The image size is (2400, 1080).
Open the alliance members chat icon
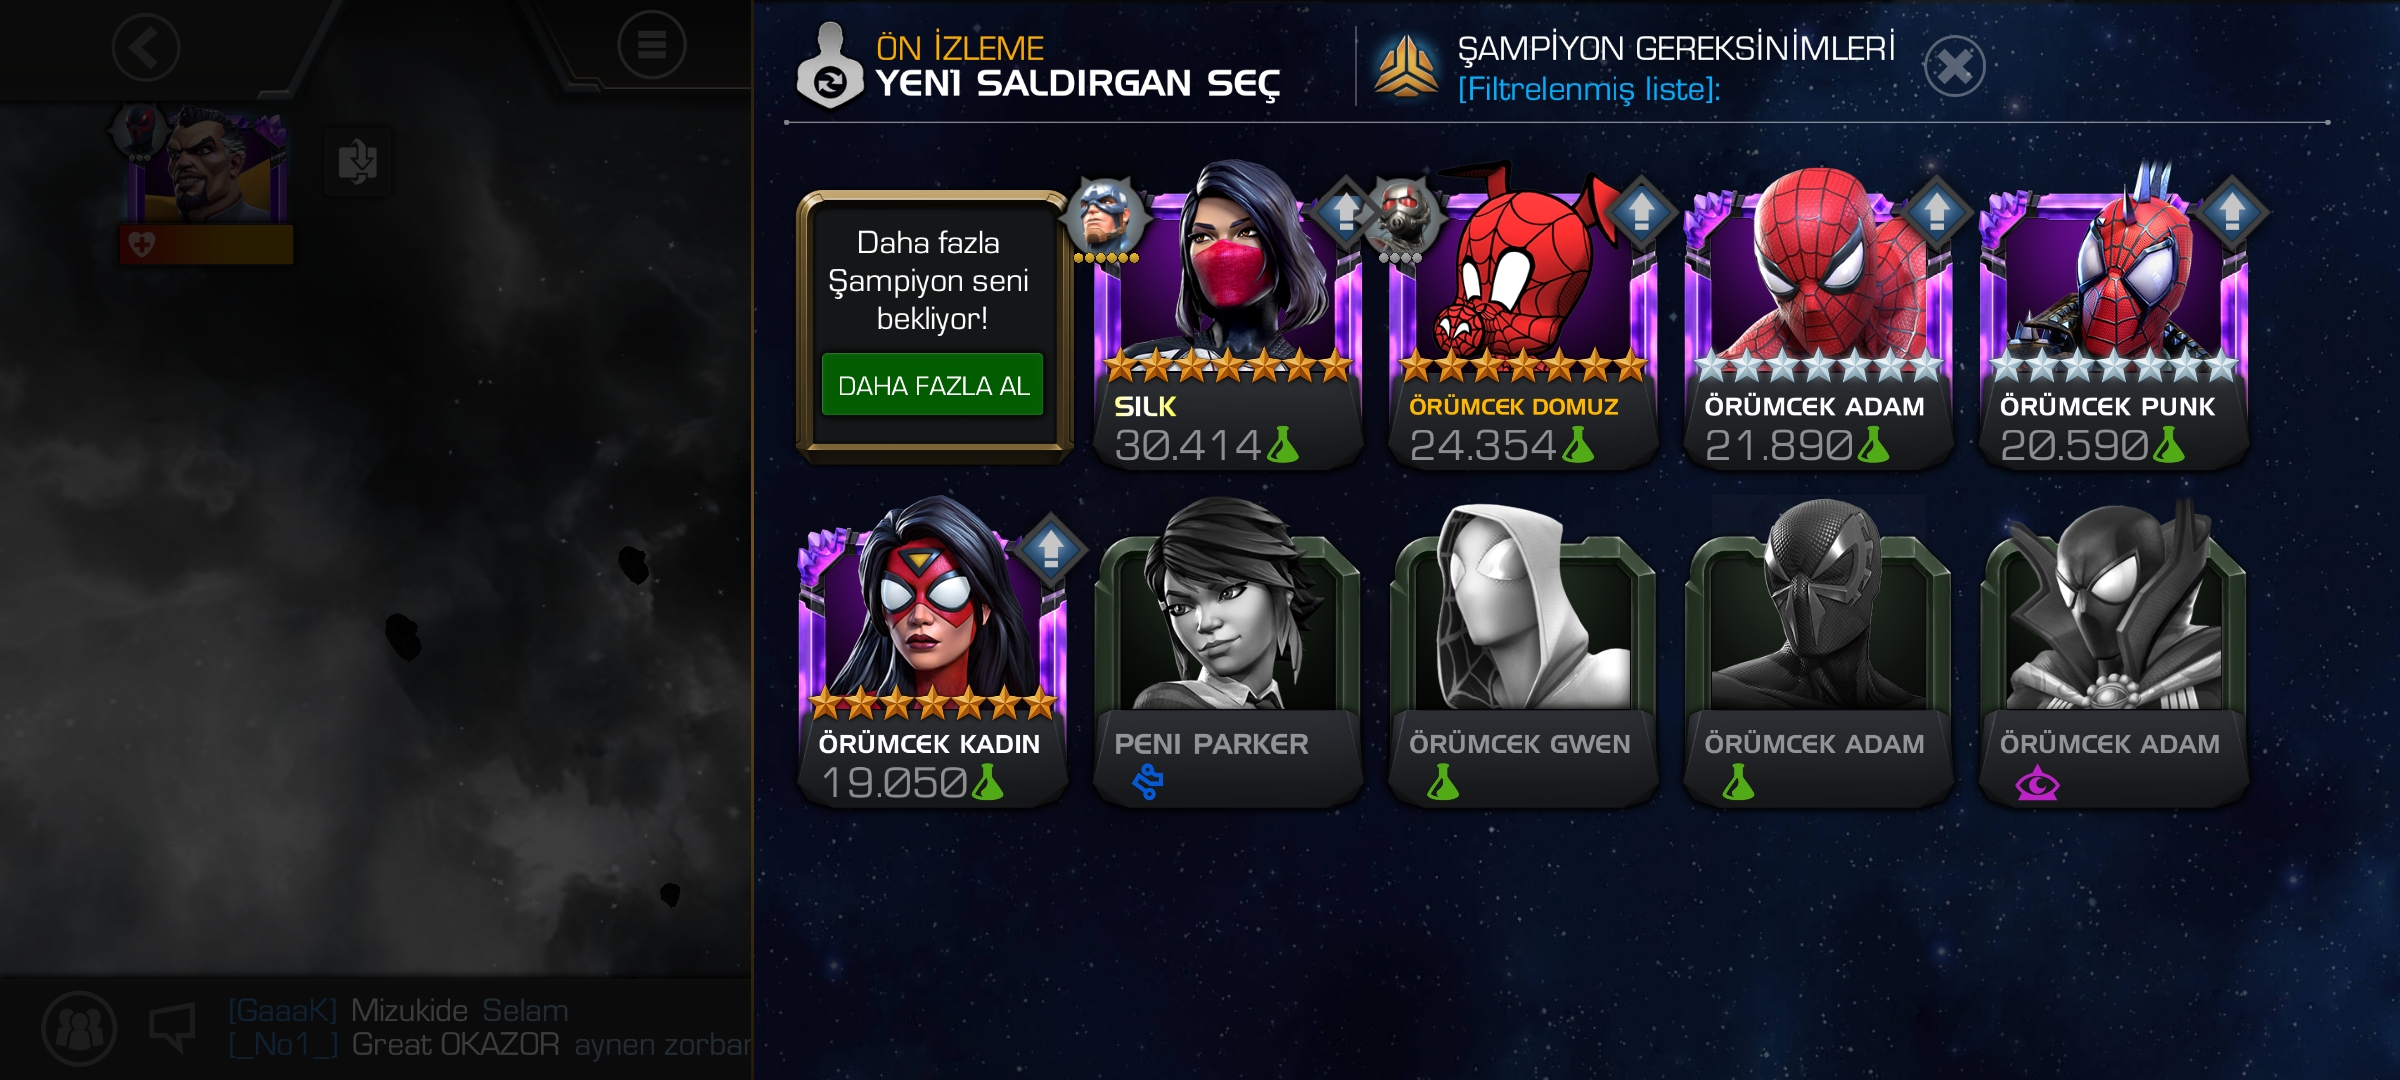tap(79, 1028)
